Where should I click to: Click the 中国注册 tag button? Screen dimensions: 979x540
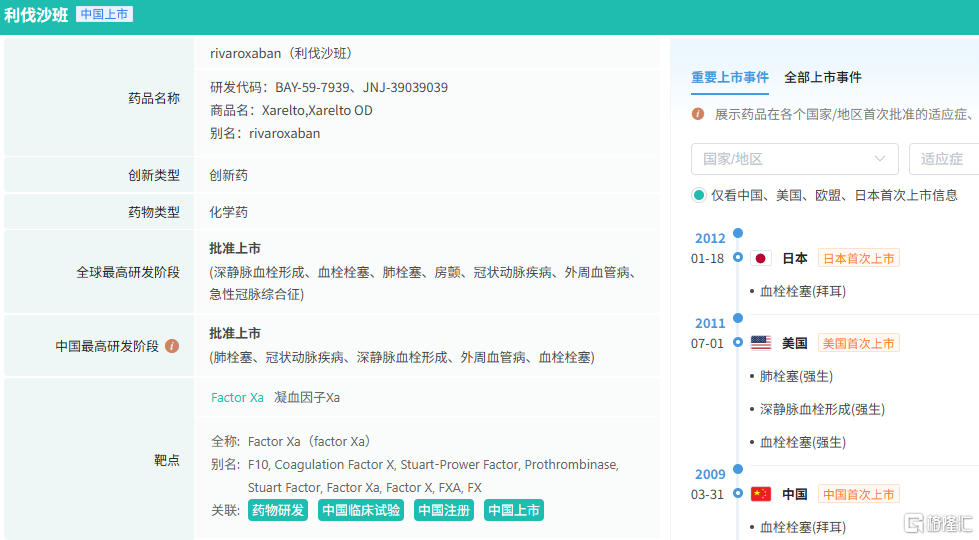tap(444, 510)
